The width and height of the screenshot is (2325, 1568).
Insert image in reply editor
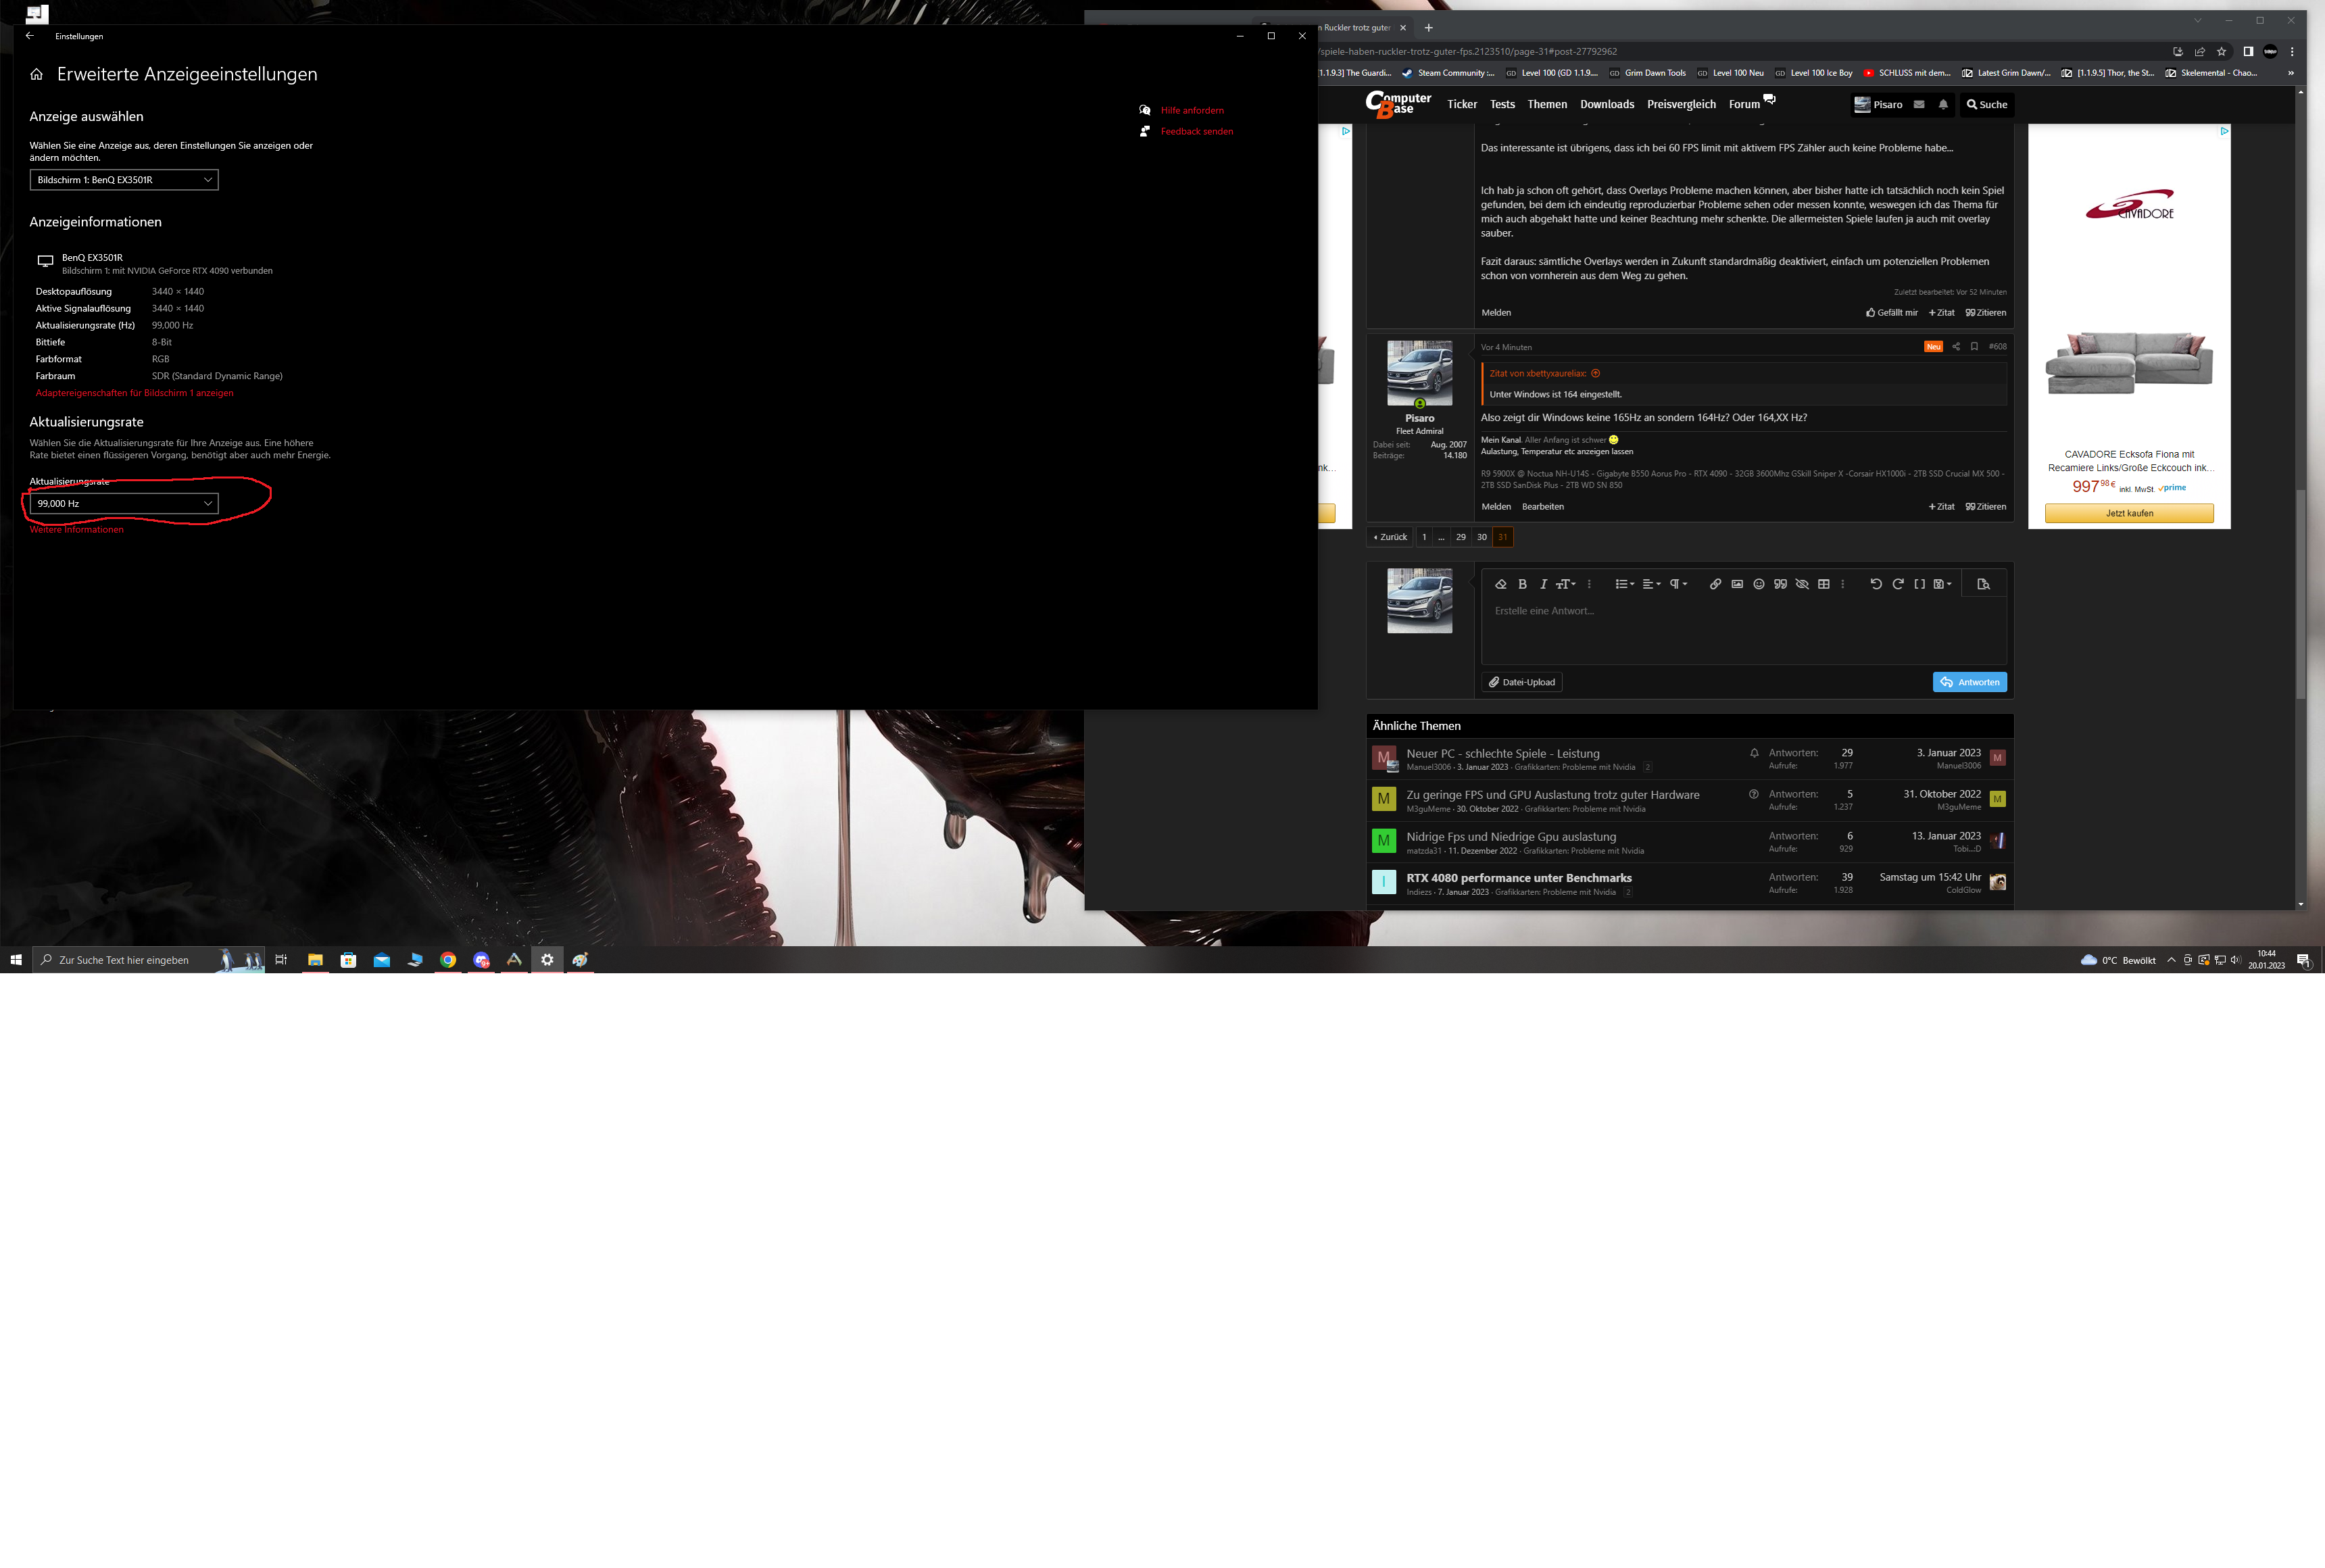pyautogui.click(x=1737, y=584)
